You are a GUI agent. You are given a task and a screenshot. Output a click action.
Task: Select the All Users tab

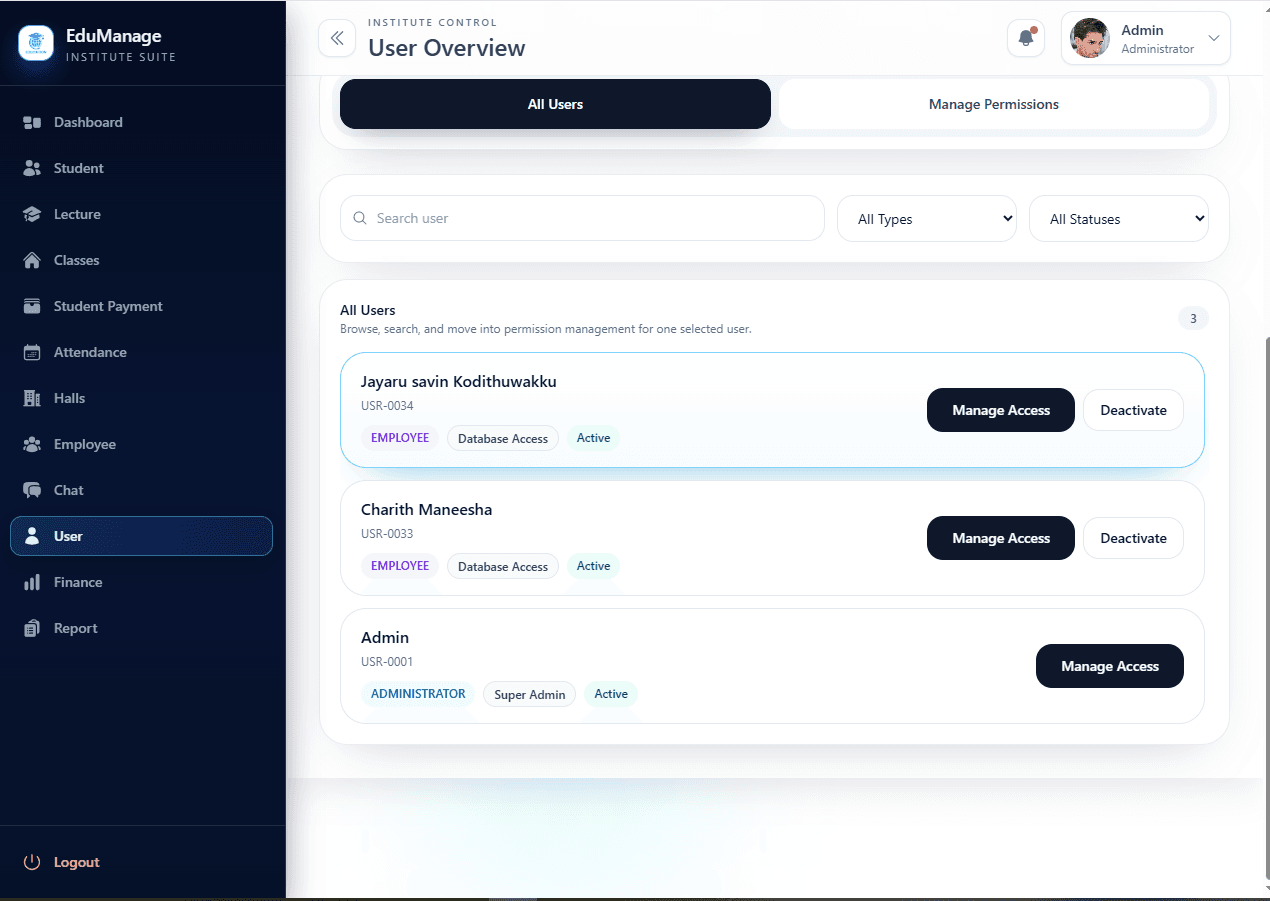[x=554, y=103]
